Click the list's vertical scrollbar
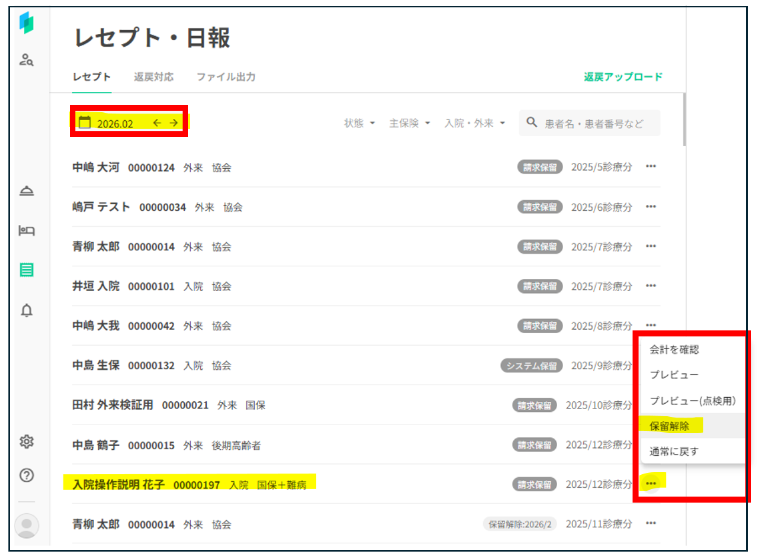This screenshot has width=758, height=556. 684,119
